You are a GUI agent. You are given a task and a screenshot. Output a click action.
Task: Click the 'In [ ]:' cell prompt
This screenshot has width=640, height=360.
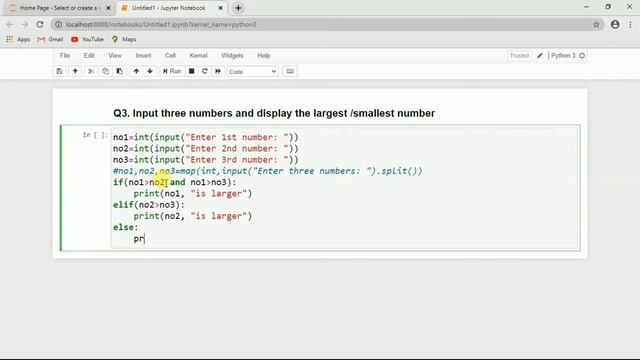tap(95, 135)
